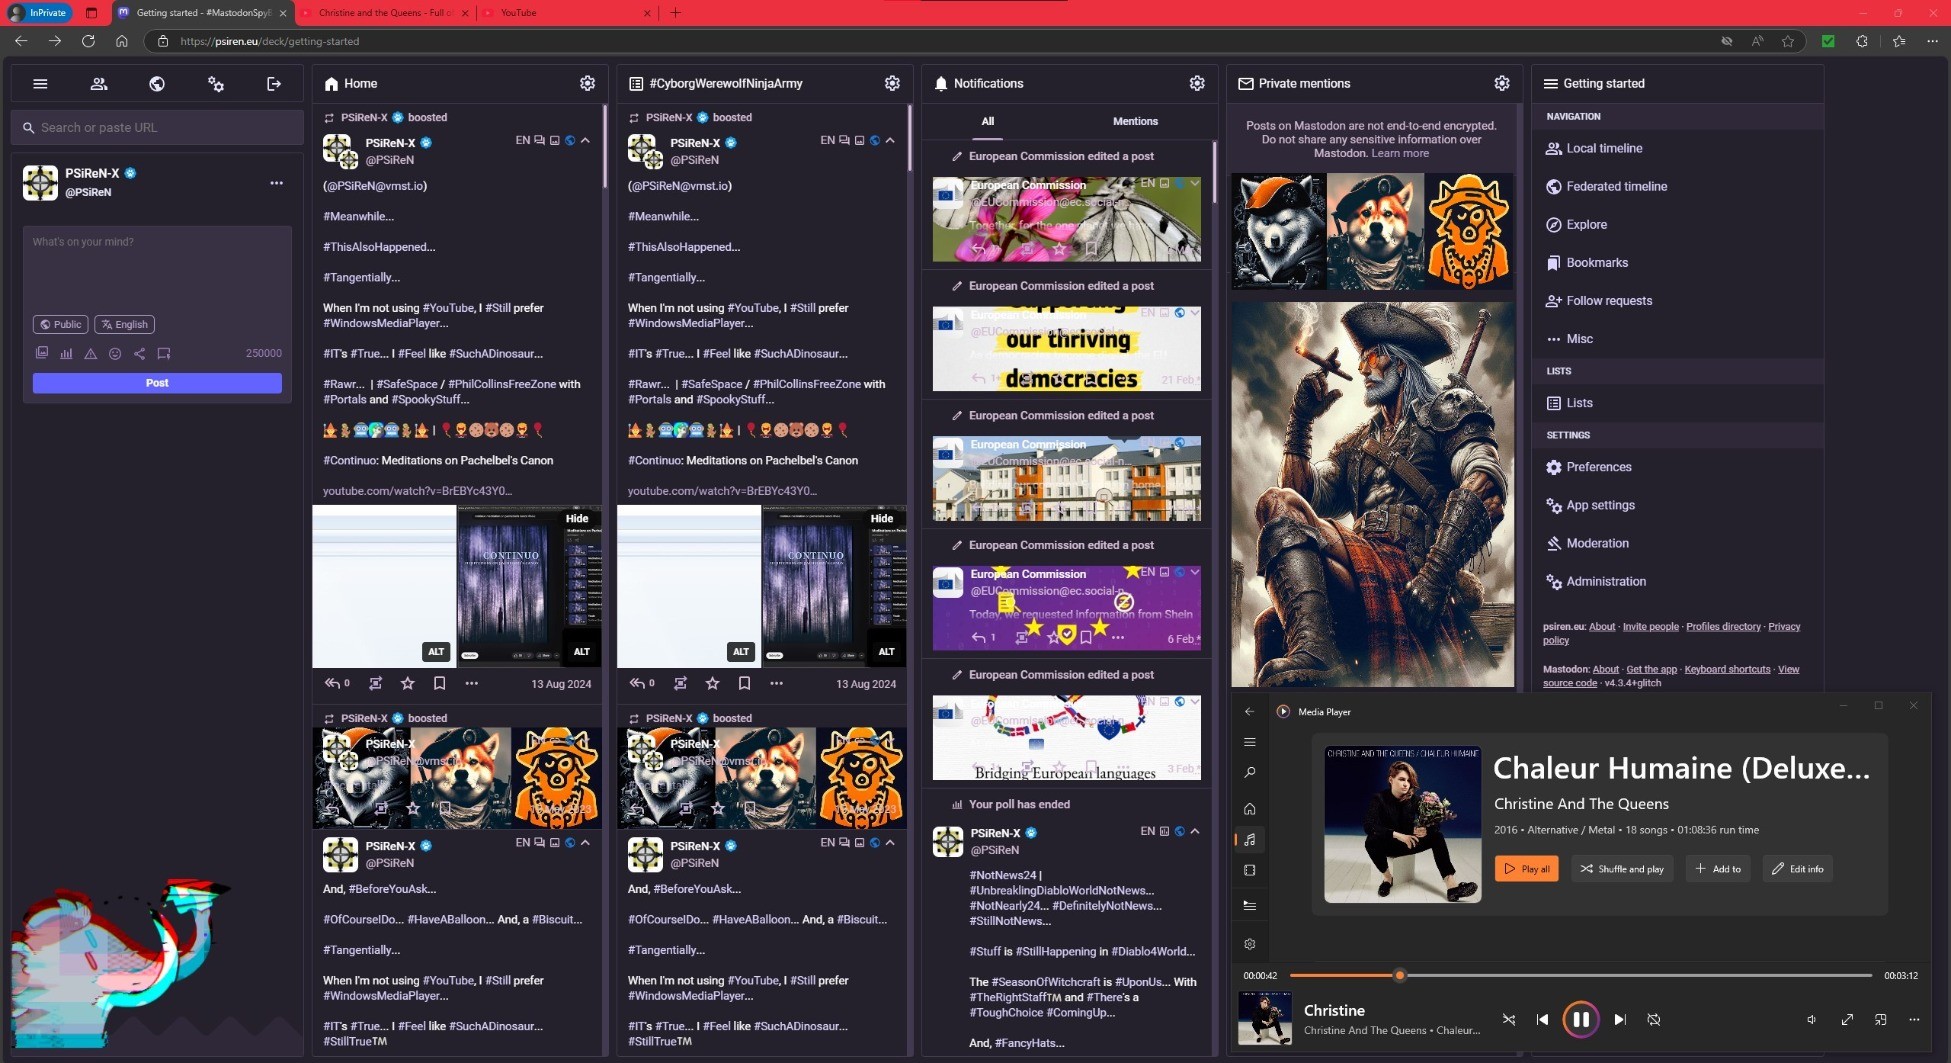The image size is (1951, 1063).
Task: Open Notifications column settings gear
Action: pos(1197,83)
